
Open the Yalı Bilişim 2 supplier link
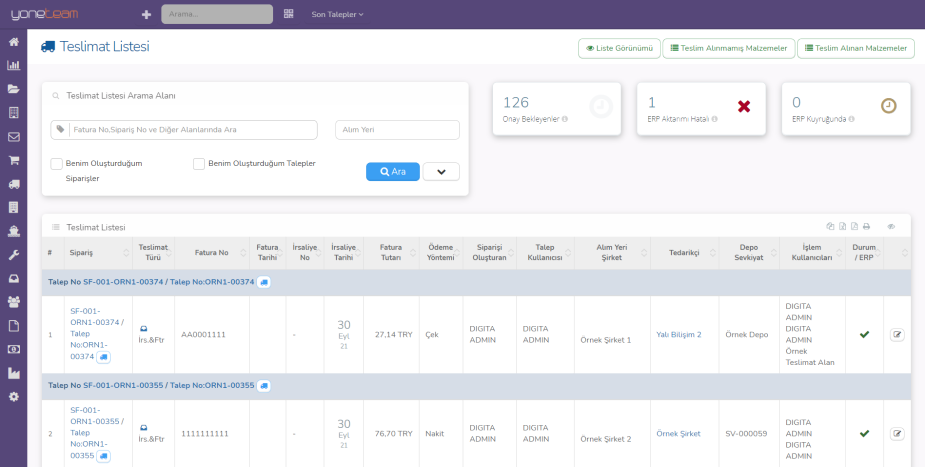(x=678, y=335)
